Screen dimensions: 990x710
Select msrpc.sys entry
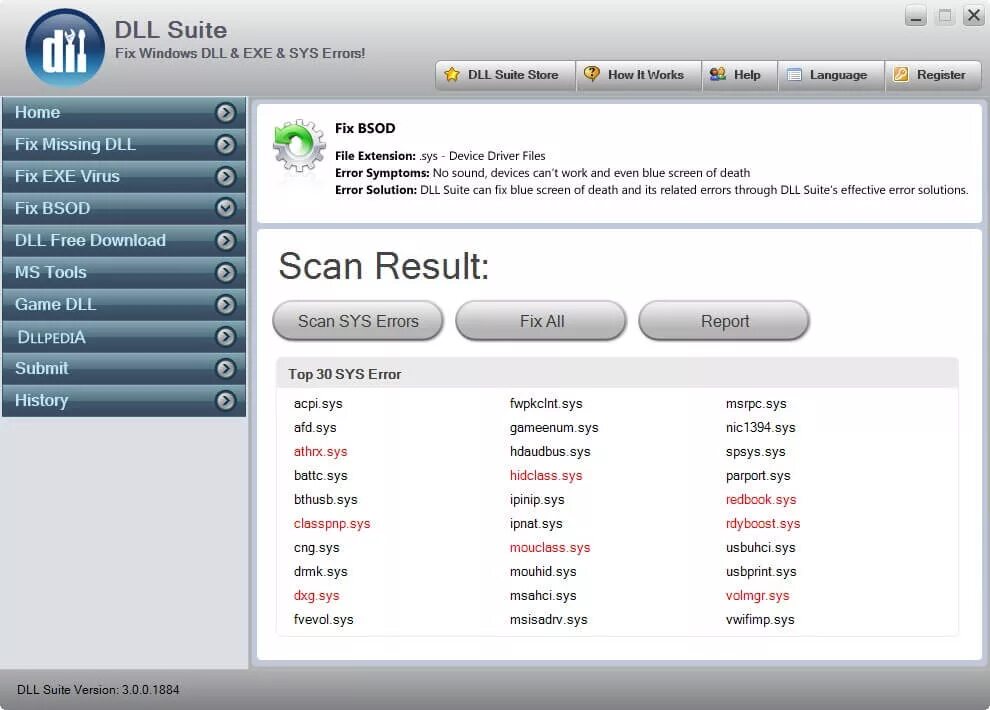(756, 404)
